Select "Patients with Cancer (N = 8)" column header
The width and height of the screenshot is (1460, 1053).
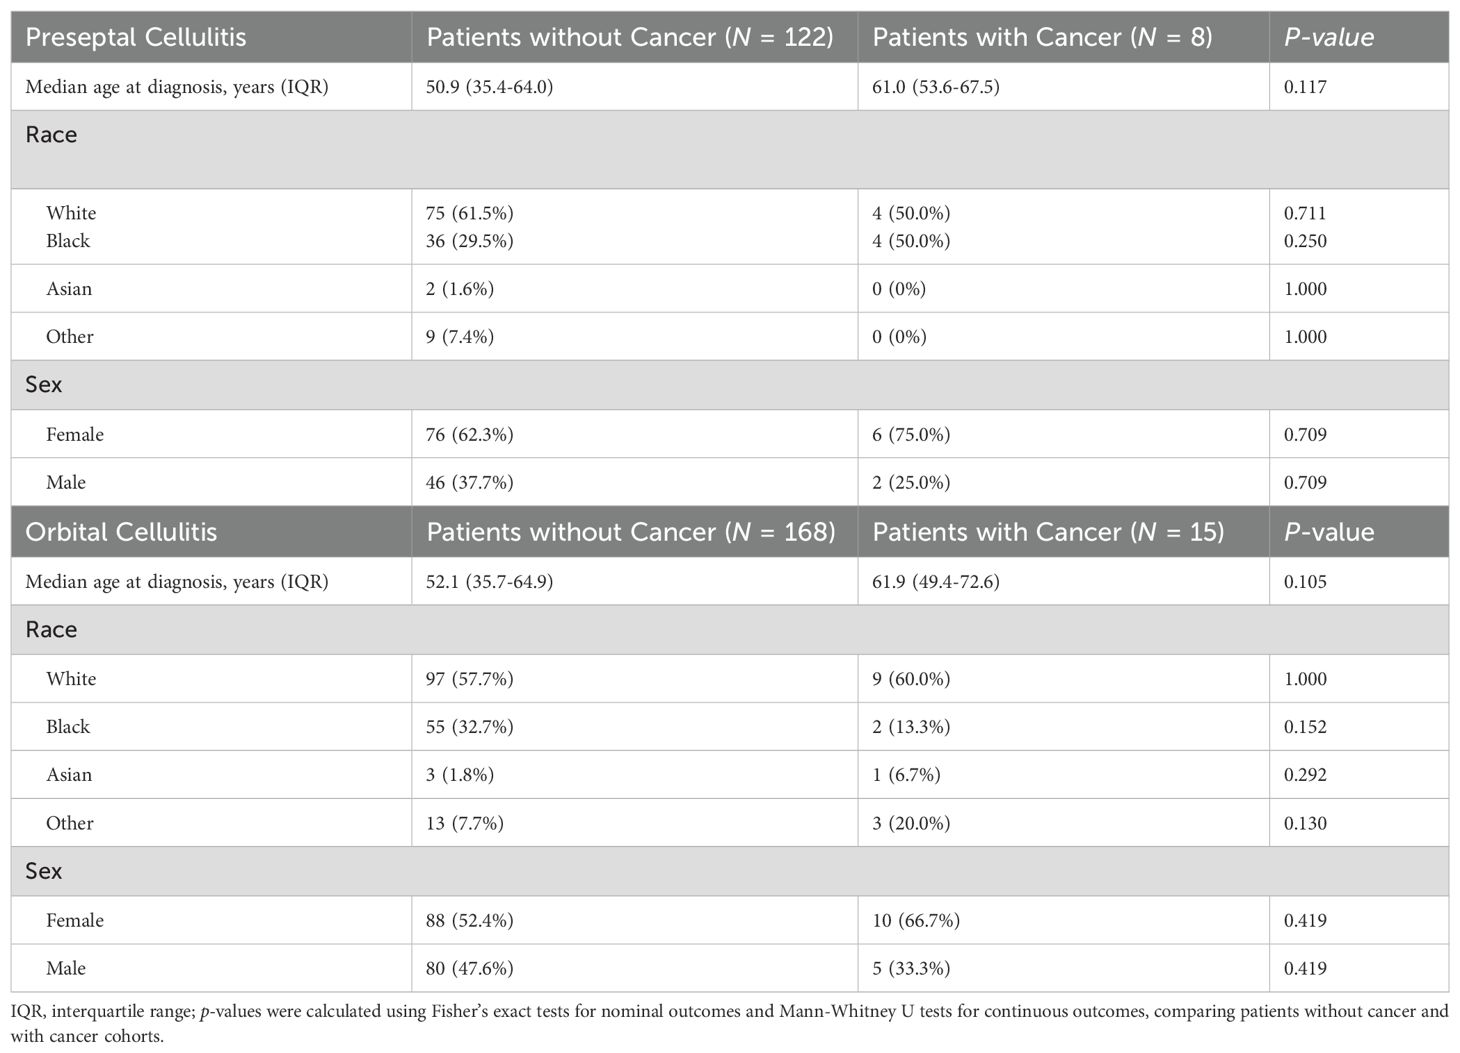tap(1042, 37)
